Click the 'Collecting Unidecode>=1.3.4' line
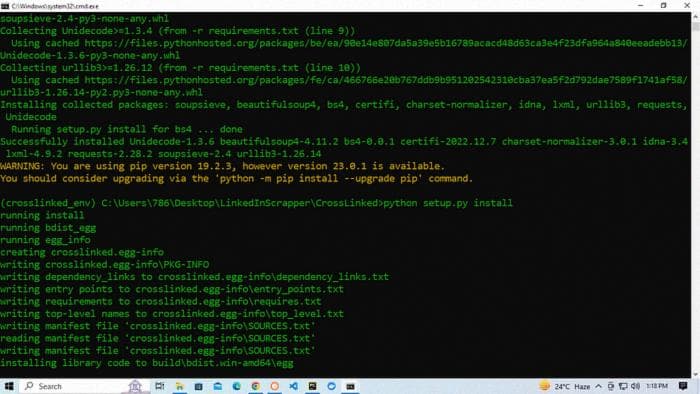The width and height of the screenshot is (700, 394). (177, 31)
